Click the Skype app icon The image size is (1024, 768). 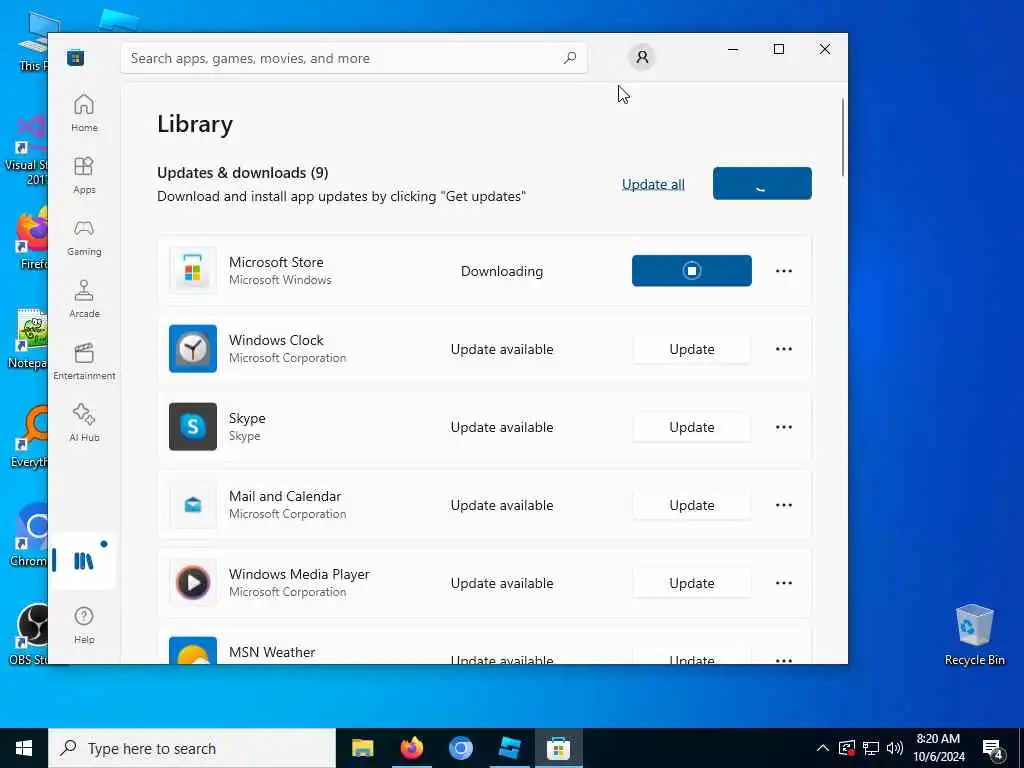point(193,426)
